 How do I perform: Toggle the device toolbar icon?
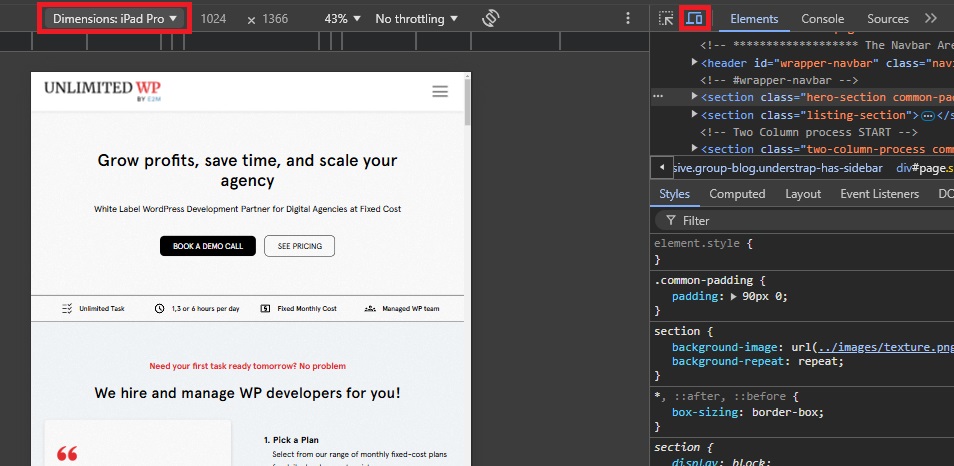click(695, 19)
